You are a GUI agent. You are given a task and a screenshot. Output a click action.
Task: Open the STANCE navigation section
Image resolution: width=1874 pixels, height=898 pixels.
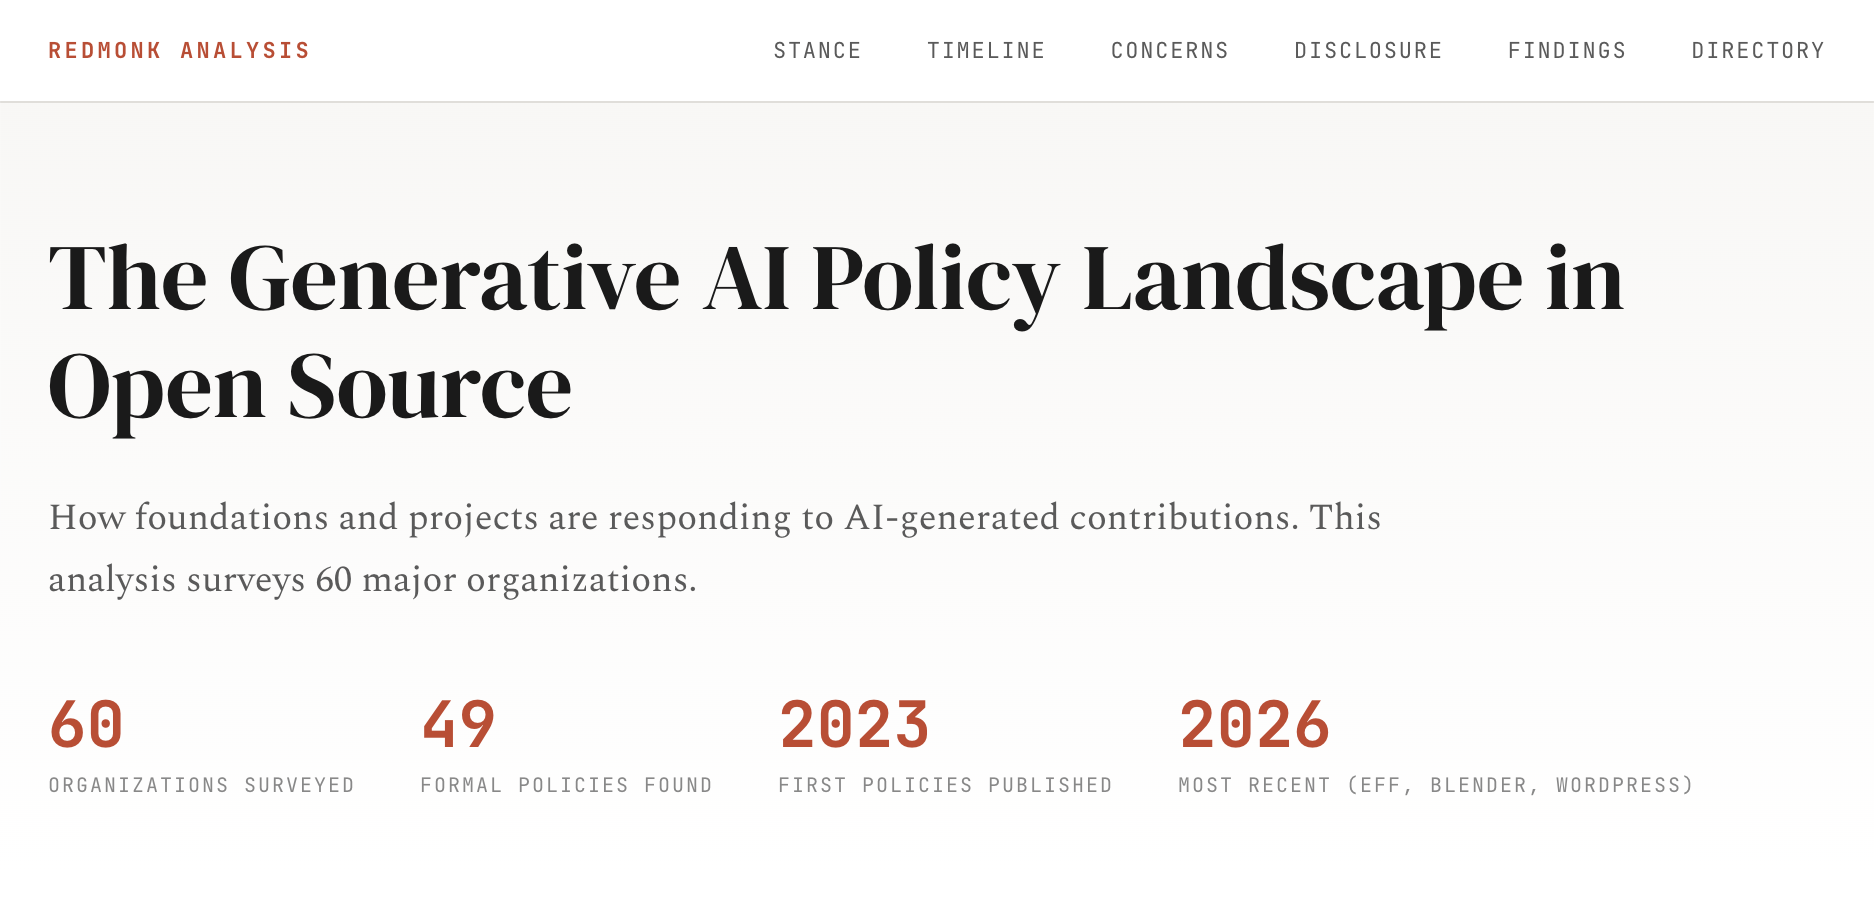coord(817,50)
